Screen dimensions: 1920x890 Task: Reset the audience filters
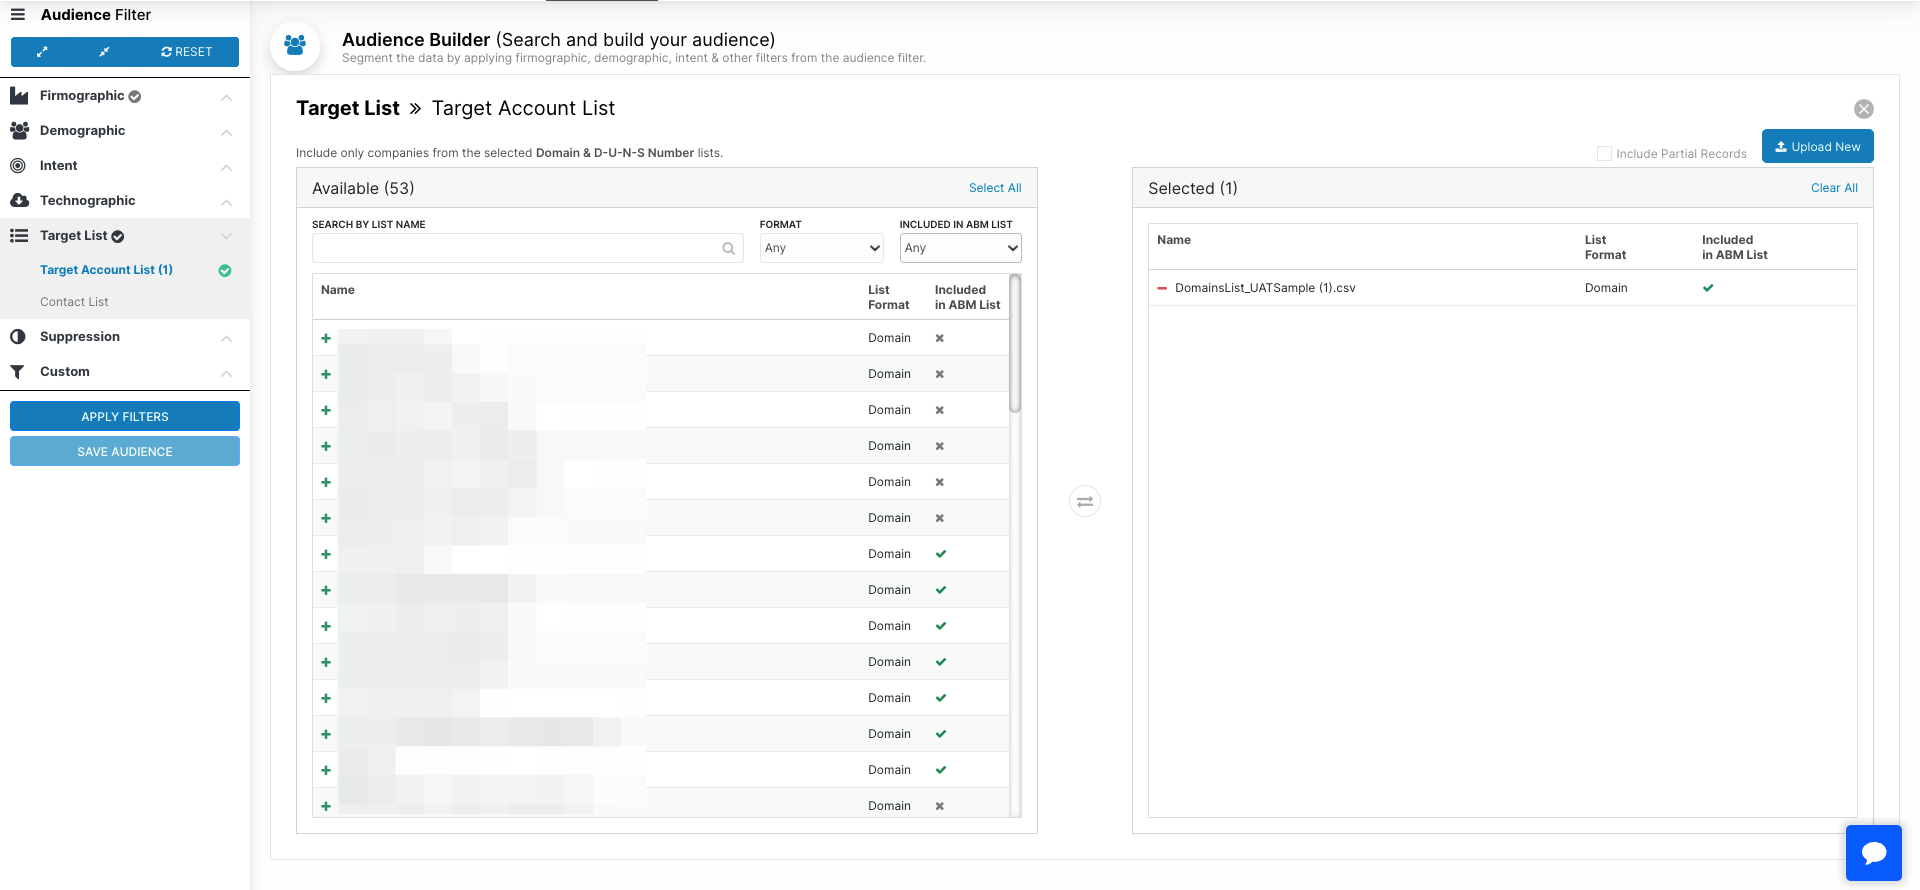tap(187, 52)
